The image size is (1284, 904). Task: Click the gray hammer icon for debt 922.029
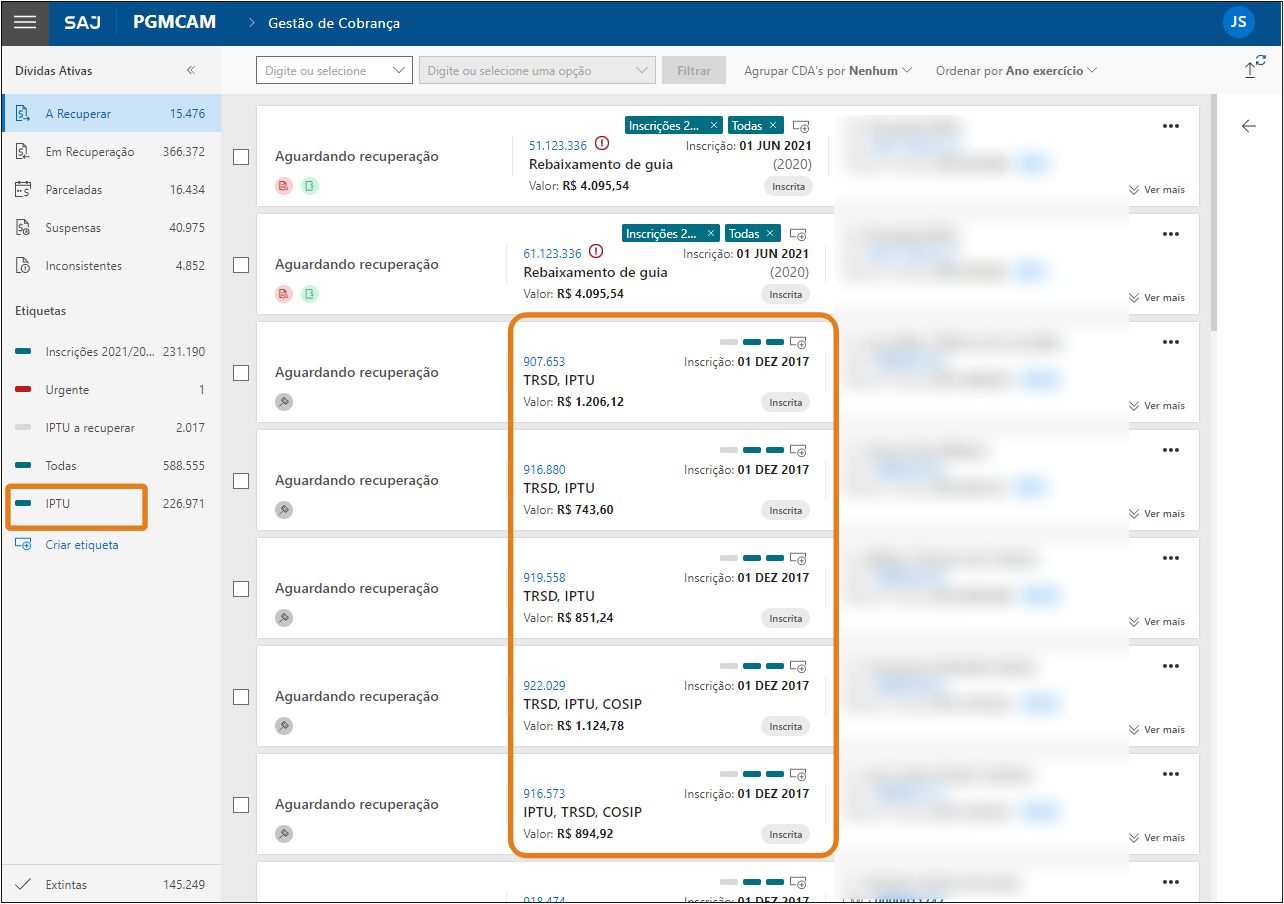pos(284,726)
